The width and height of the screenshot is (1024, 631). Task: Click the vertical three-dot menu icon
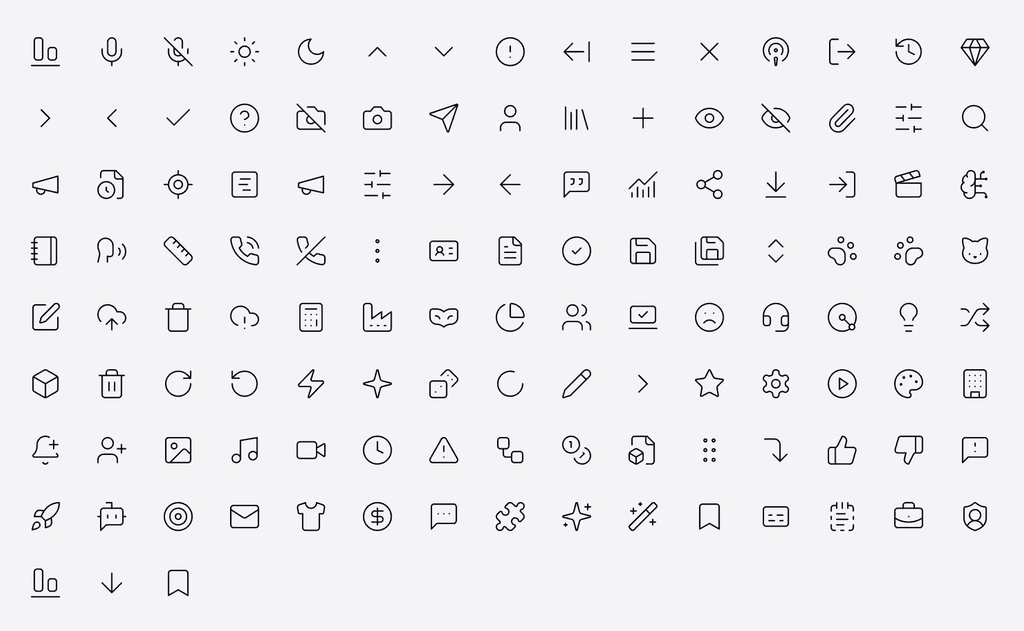point(377,251)
